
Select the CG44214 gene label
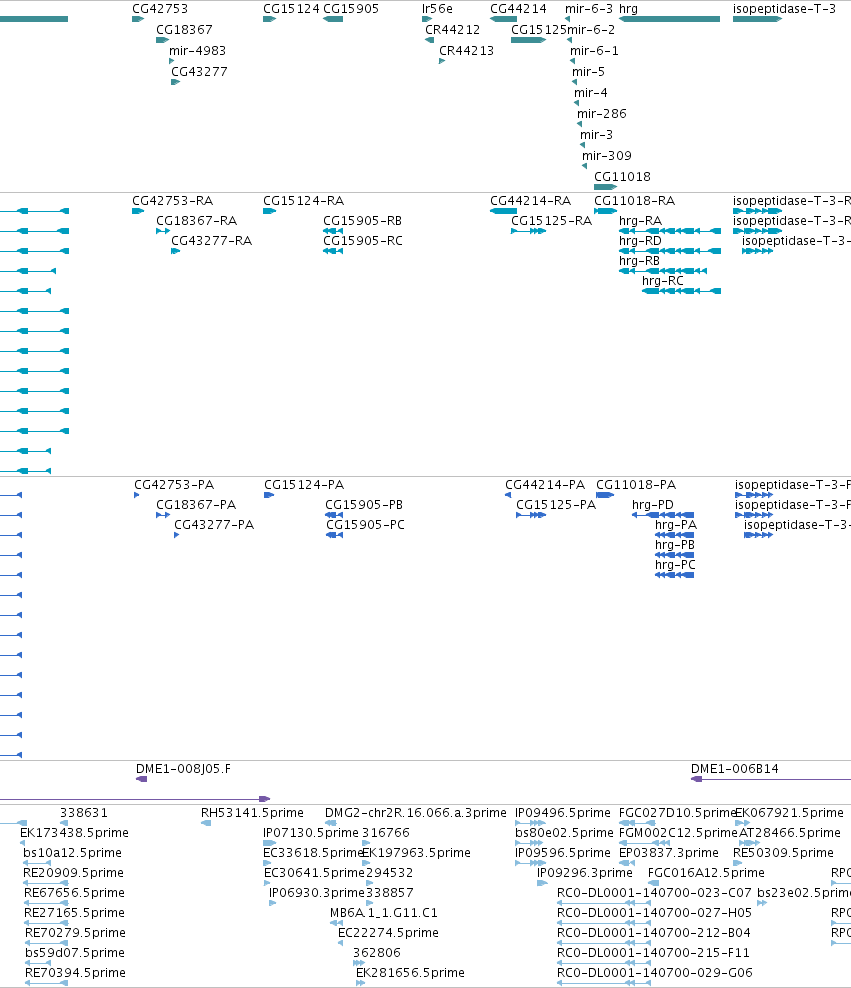[518, 9]
